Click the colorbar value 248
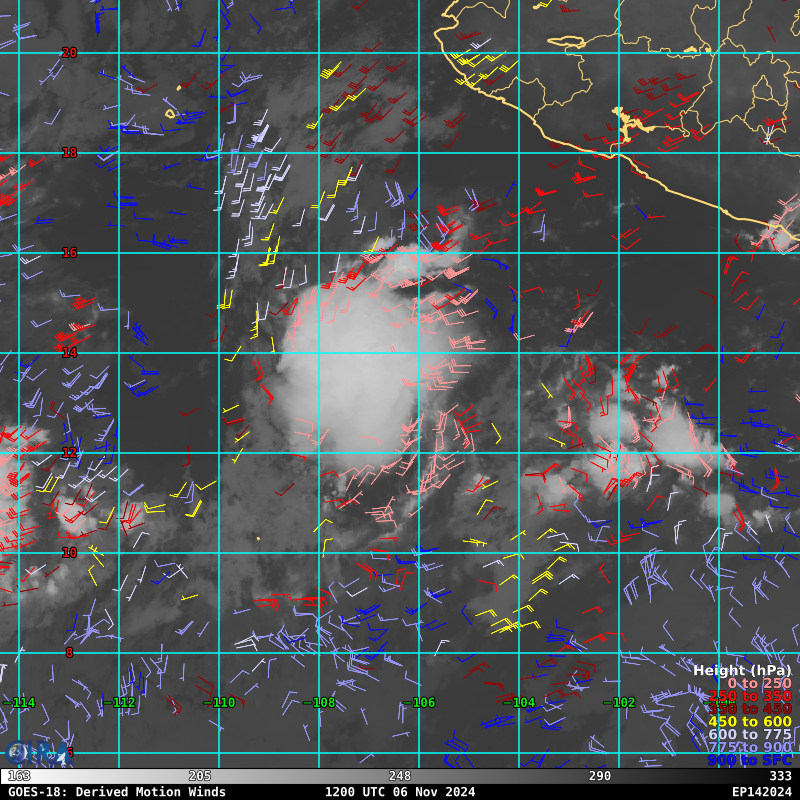Viewport: 800px width, 800px height. point(400,776)
